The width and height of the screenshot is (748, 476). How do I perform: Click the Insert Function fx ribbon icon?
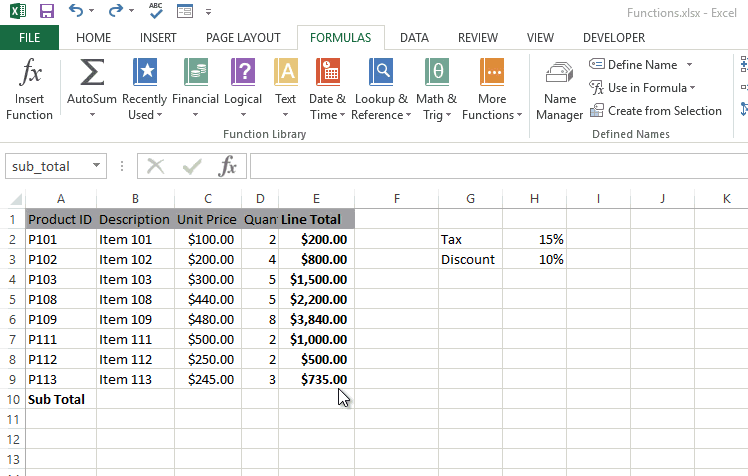tap(30, 75)
